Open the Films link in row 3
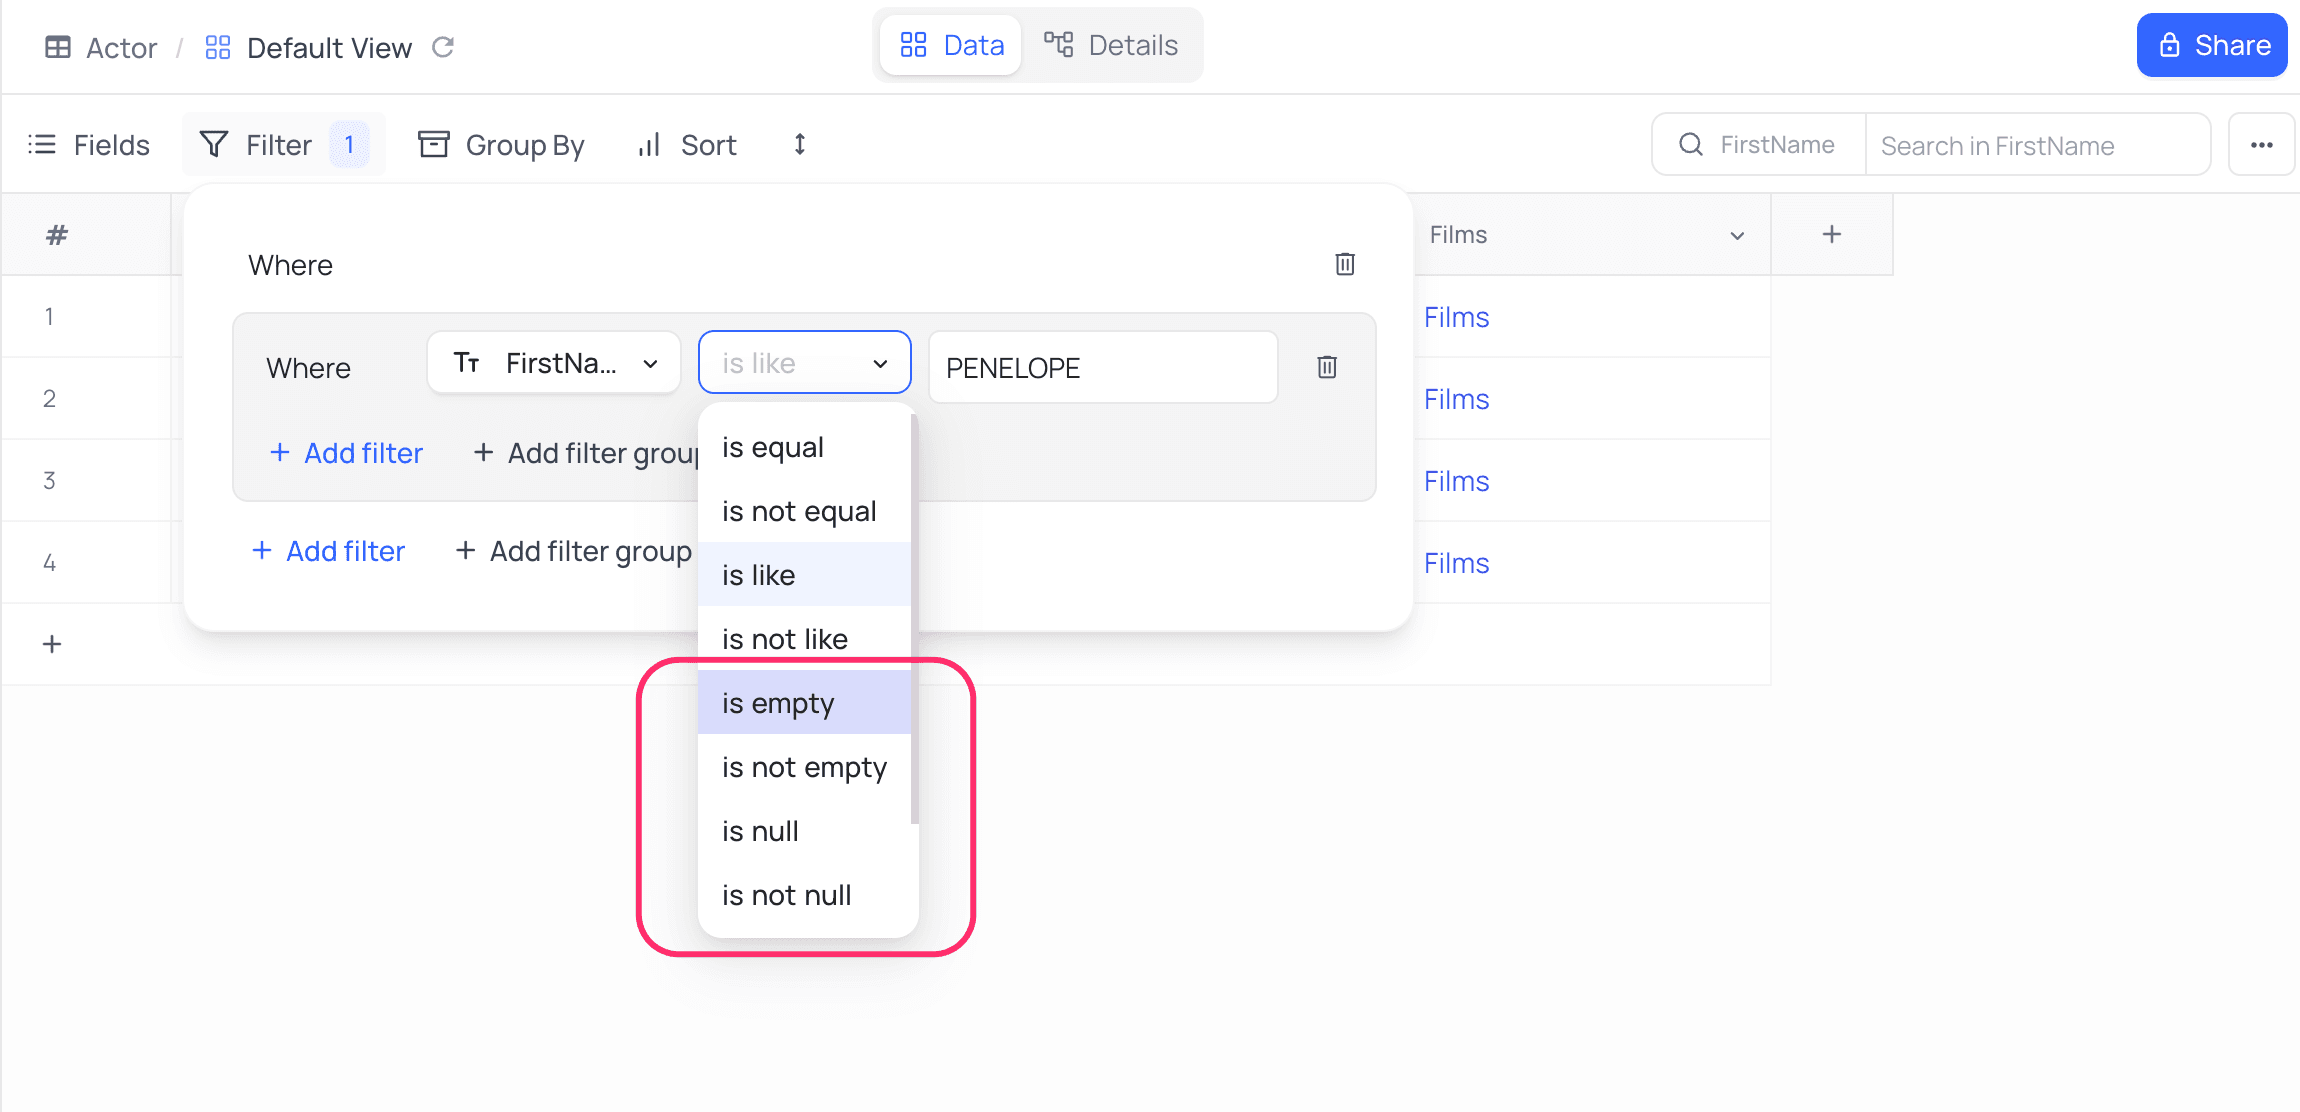2300x1112 pixels. point(1456,481)
